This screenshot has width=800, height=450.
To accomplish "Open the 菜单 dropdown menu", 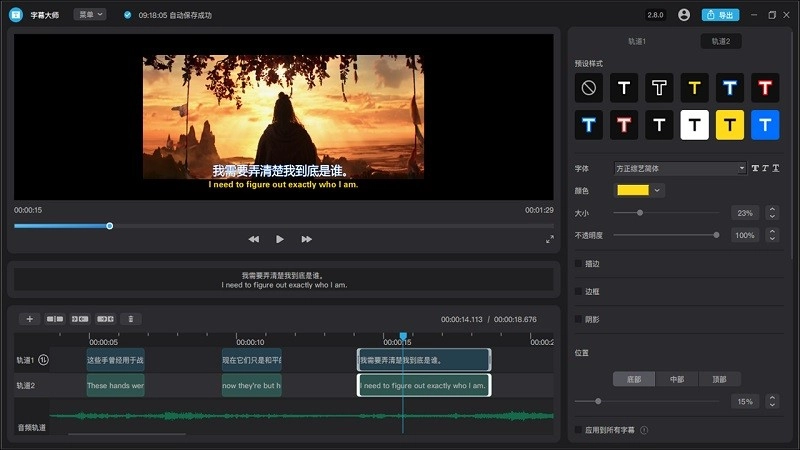I will coord(89,15).
